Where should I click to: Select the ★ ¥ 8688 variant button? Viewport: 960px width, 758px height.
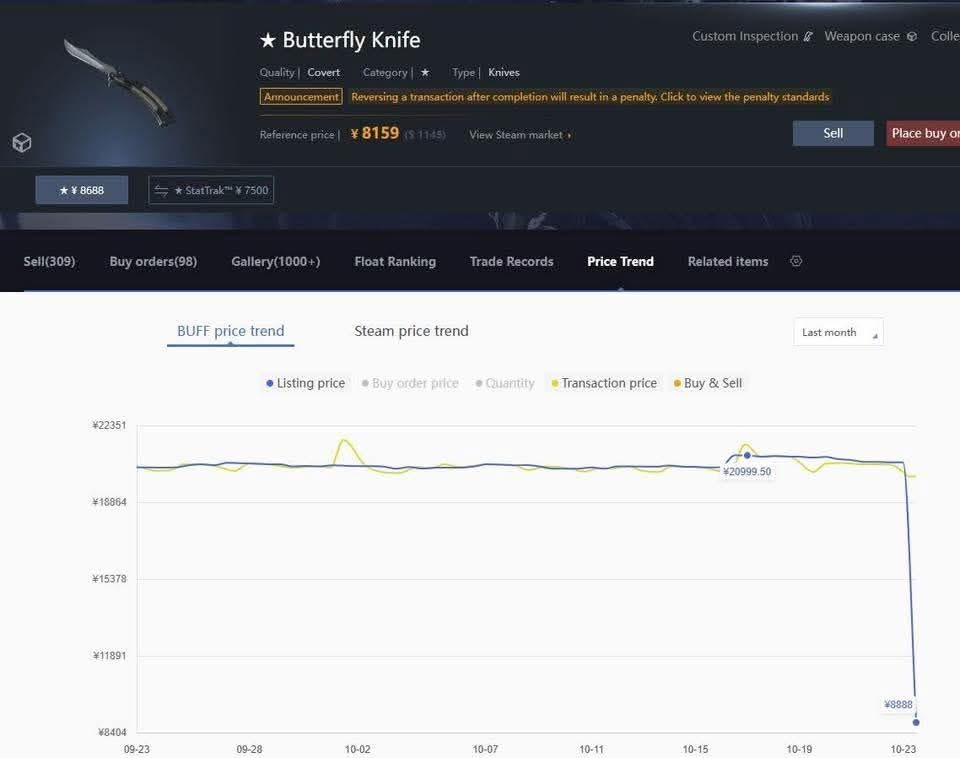81,190
